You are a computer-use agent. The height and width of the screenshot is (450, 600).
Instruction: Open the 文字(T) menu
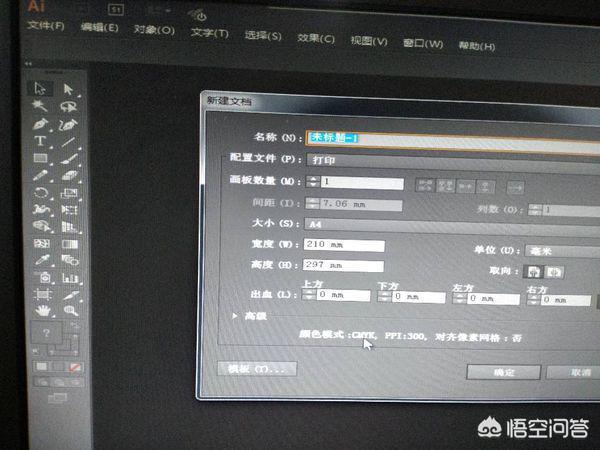(x=210, y=33)
